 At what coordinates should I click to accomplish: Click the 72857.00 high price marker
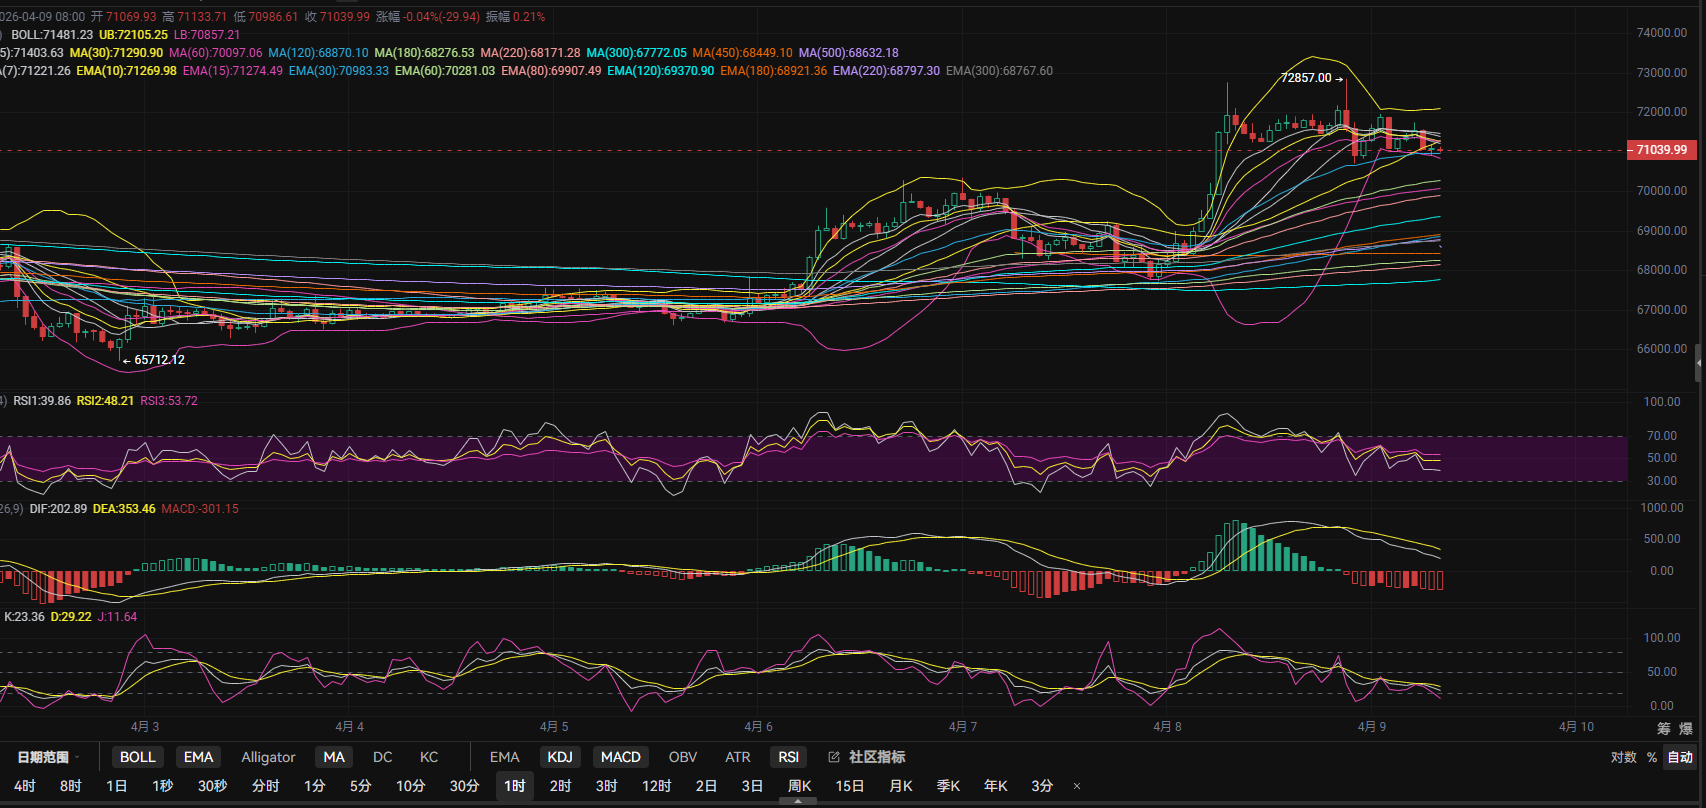(x=1306, y=78)
